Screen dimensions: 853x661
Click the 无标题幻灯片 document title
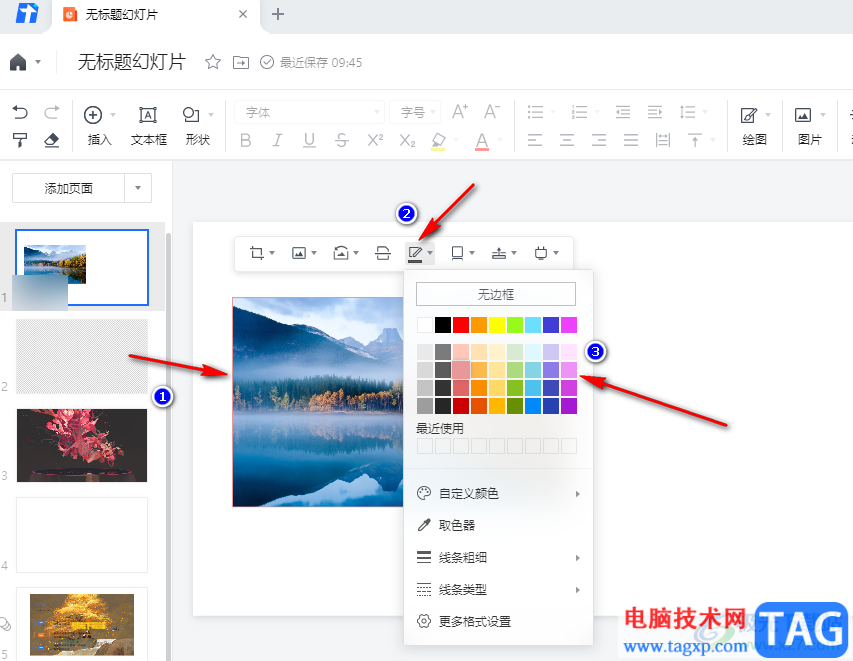(x=132, y=62)
